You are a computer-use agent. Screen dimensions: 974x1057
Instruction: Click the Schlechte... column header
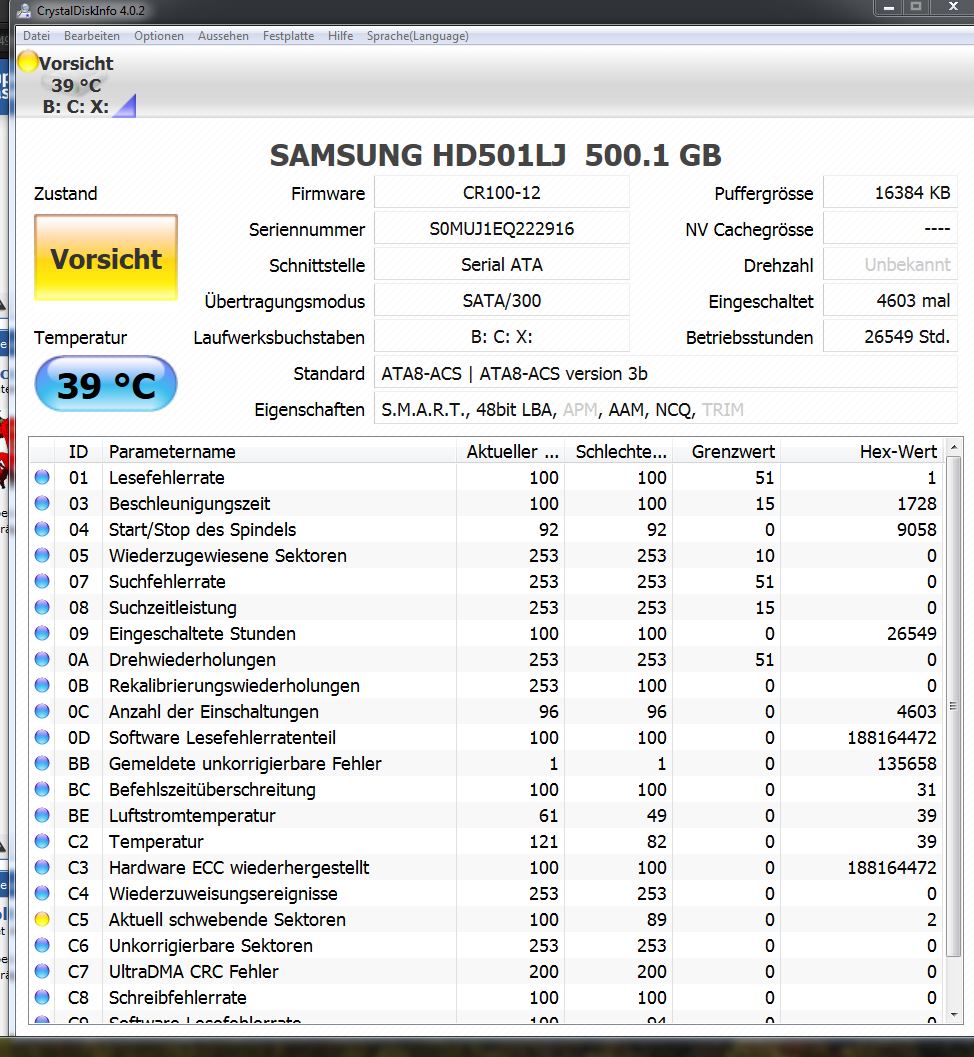click(x=619, y=451)
